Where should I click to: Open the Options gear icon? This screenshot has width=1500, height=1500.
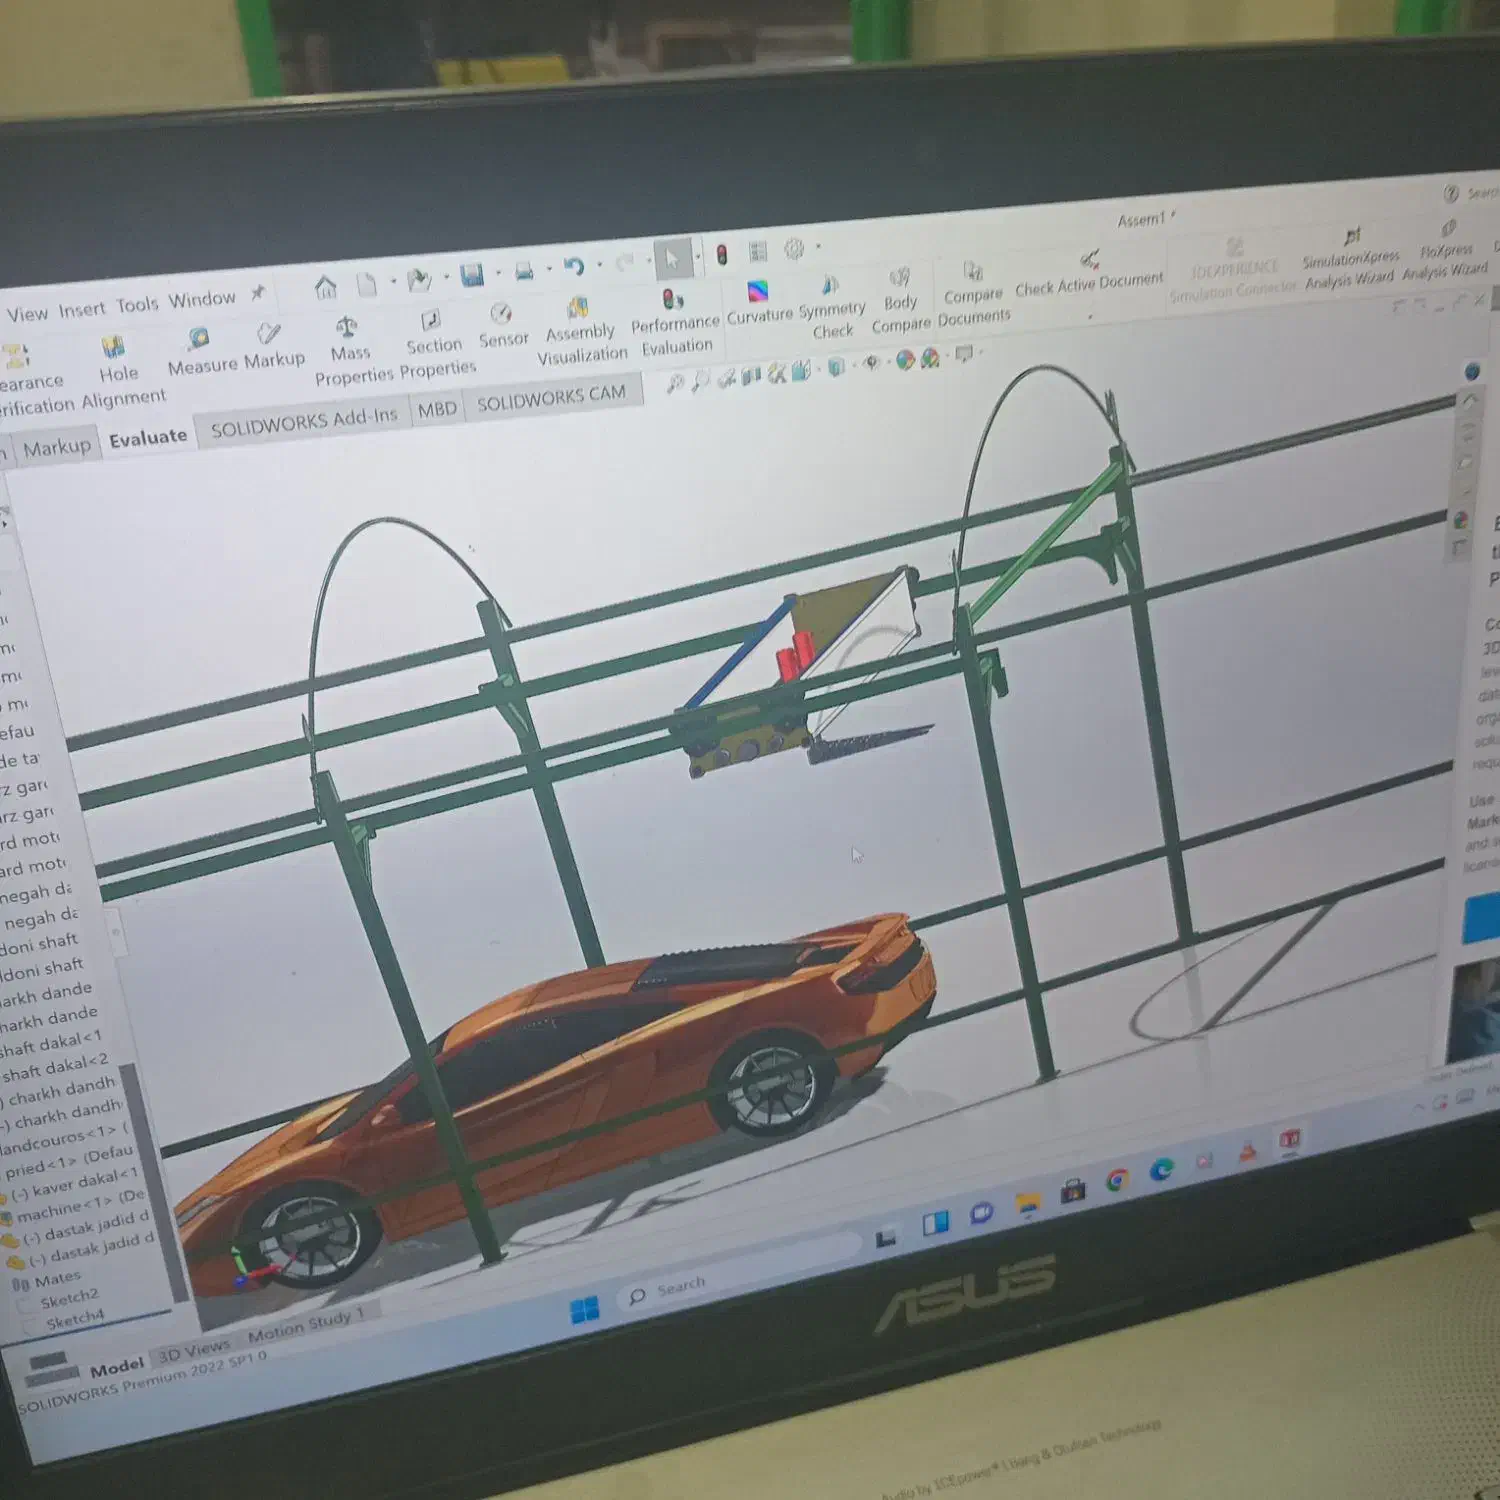794,248
